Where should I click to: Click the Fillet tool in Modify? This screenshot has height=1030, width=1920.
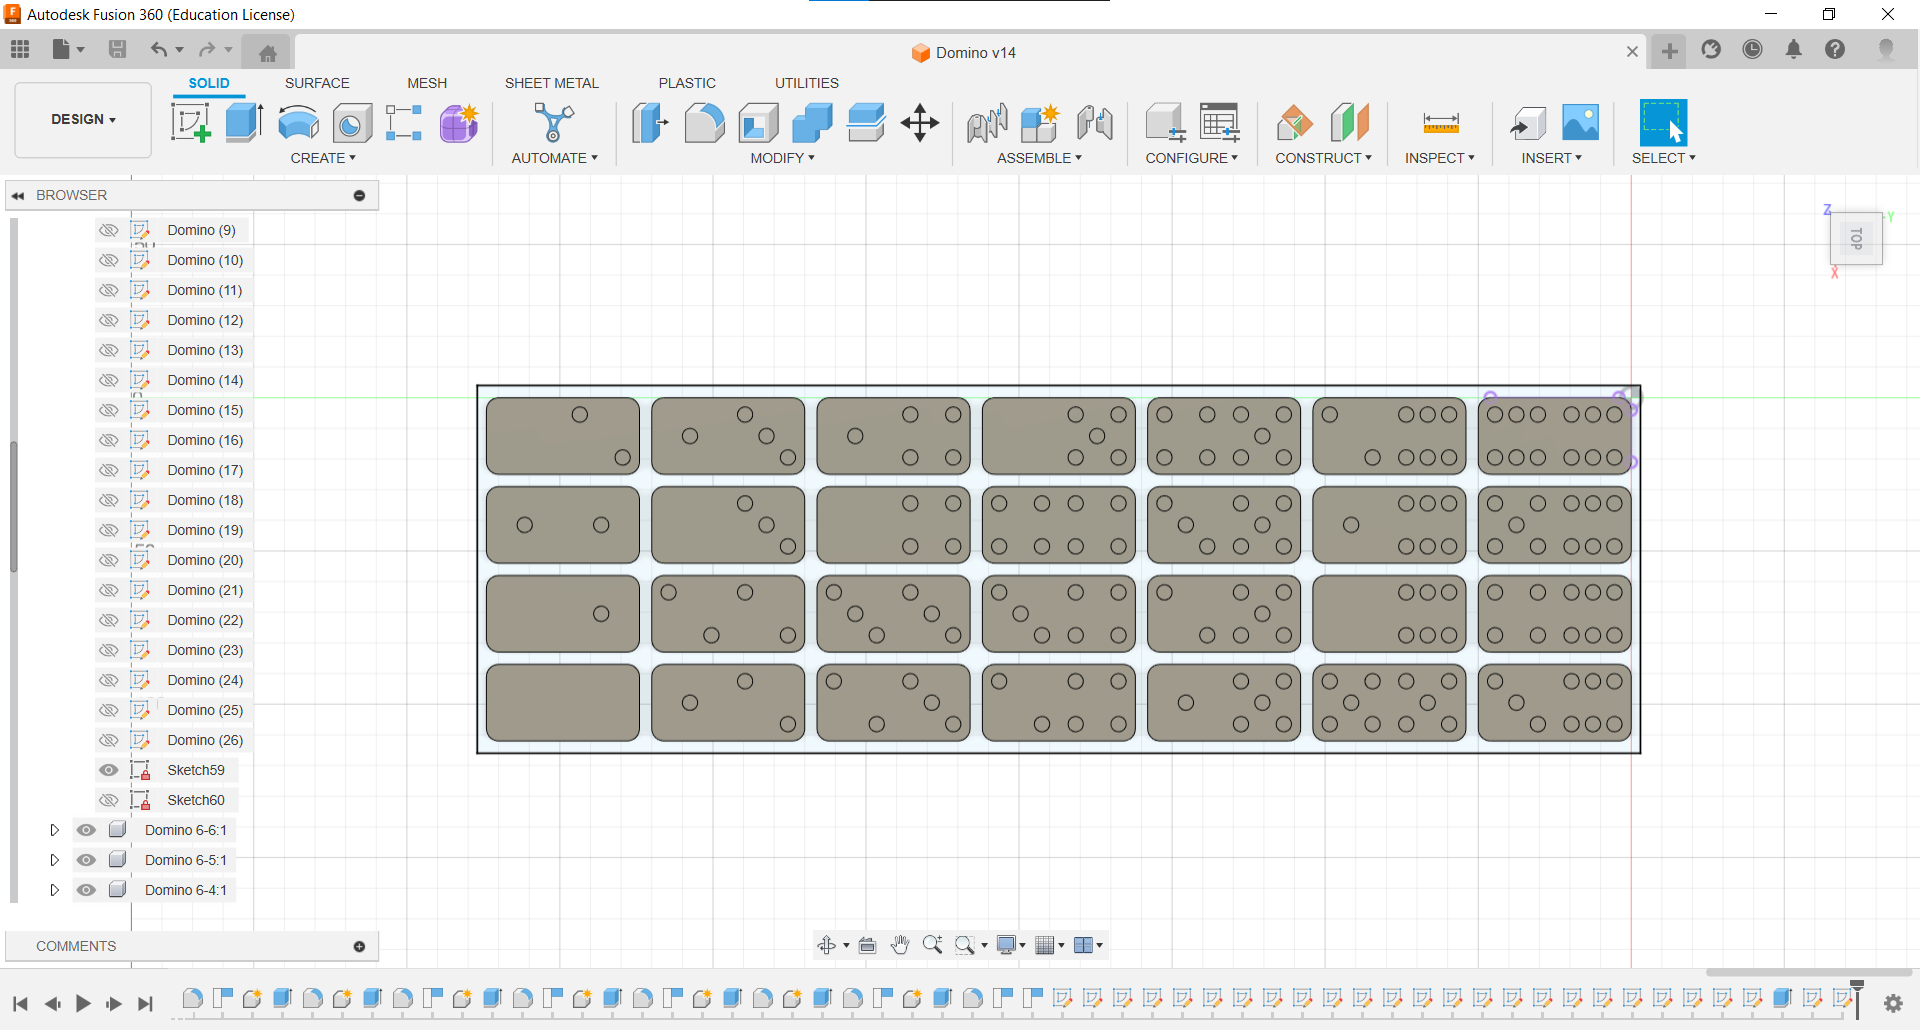[x=704, y=123]
